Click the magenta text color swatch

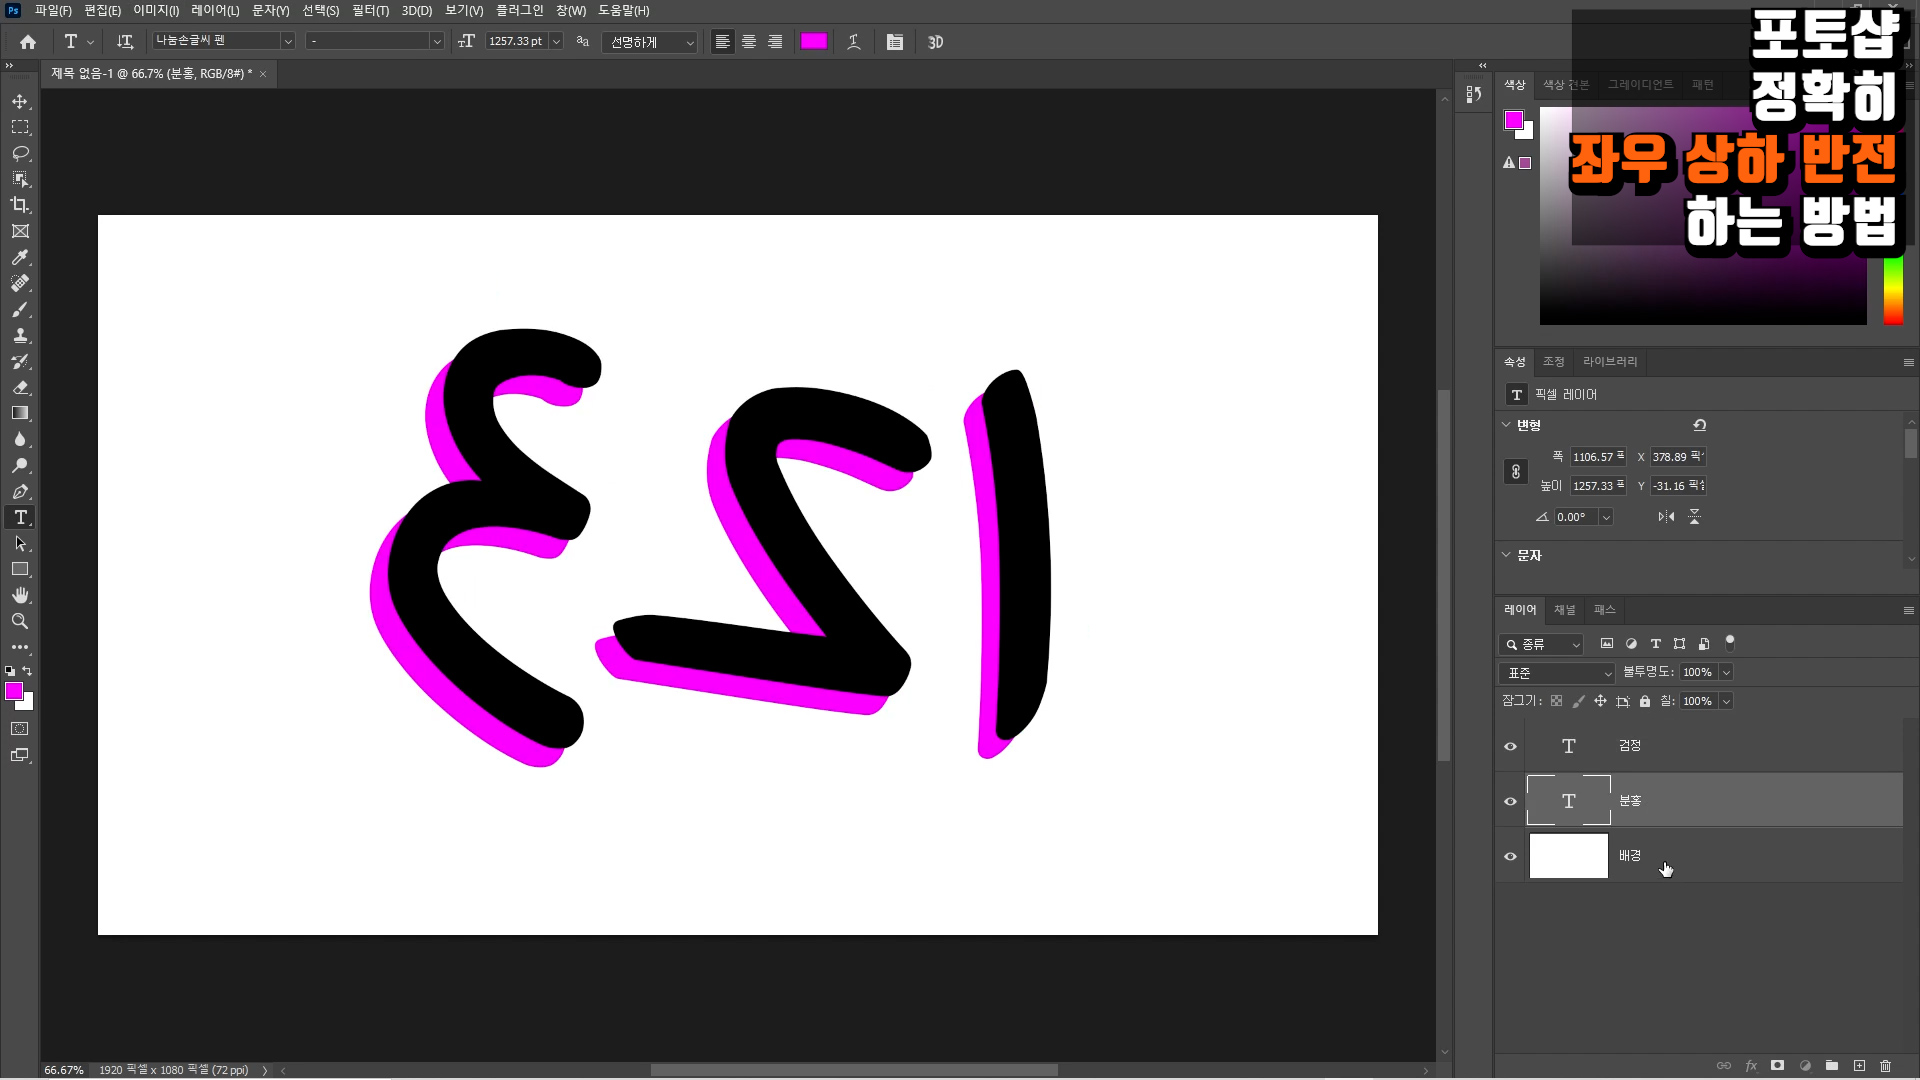(x=814, y=41)
